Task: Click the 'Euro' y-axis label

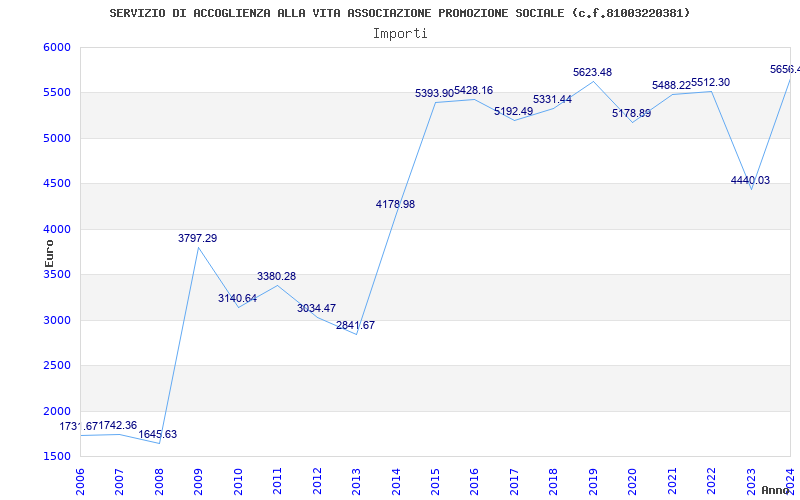Action: tap(49, 254)
